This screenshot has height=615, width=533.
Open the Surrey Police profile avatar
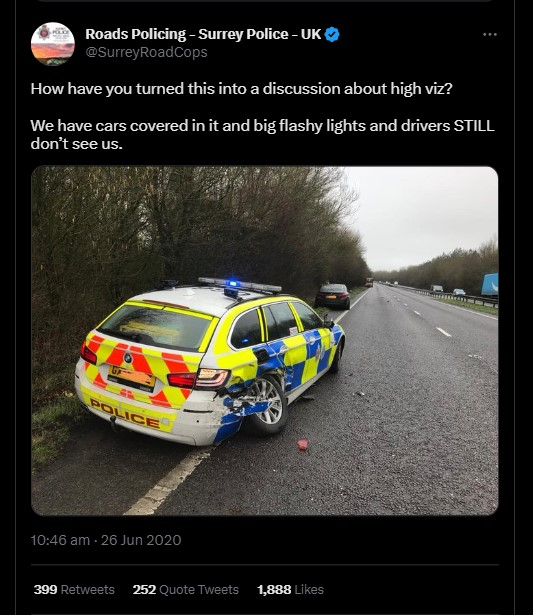point(53,44)
